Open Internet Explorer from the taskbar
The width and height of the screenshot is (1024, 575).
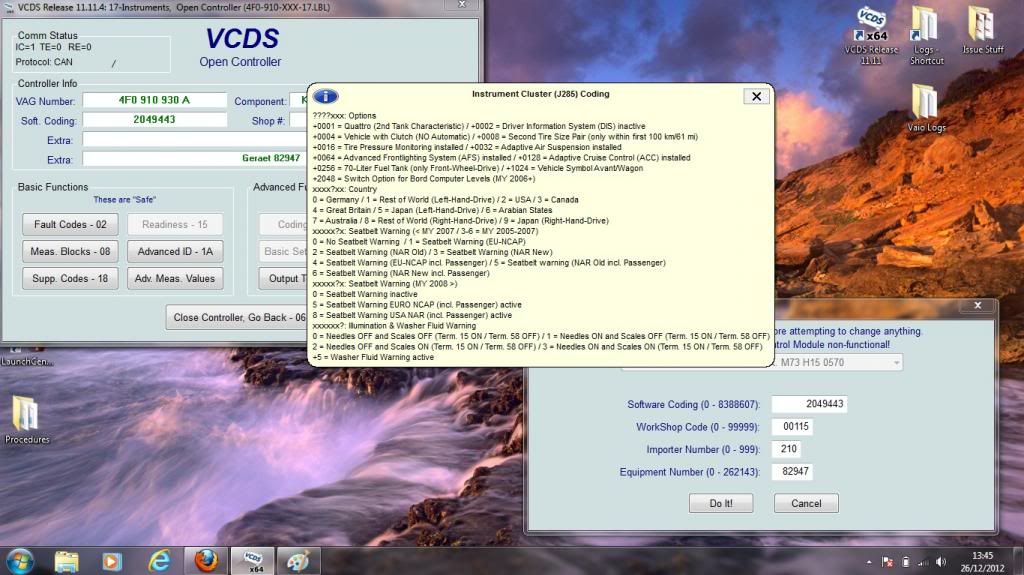tap(159, 561)
